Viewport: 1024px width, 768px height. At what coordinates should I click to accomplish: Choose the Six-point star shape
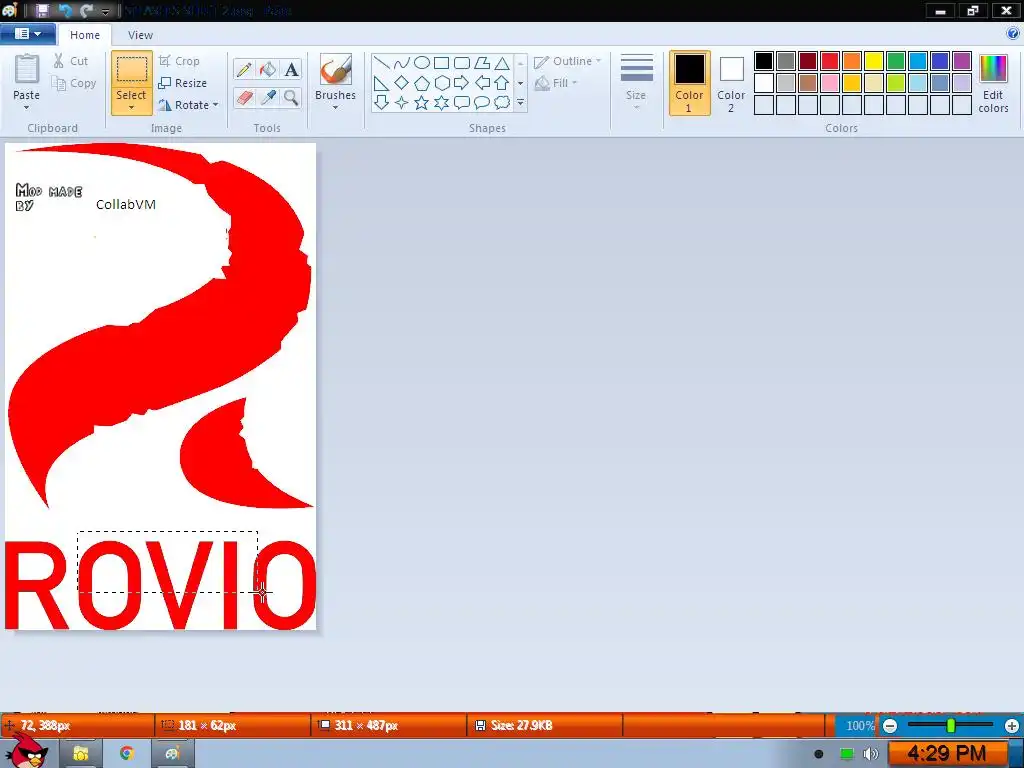click(441, 103)
